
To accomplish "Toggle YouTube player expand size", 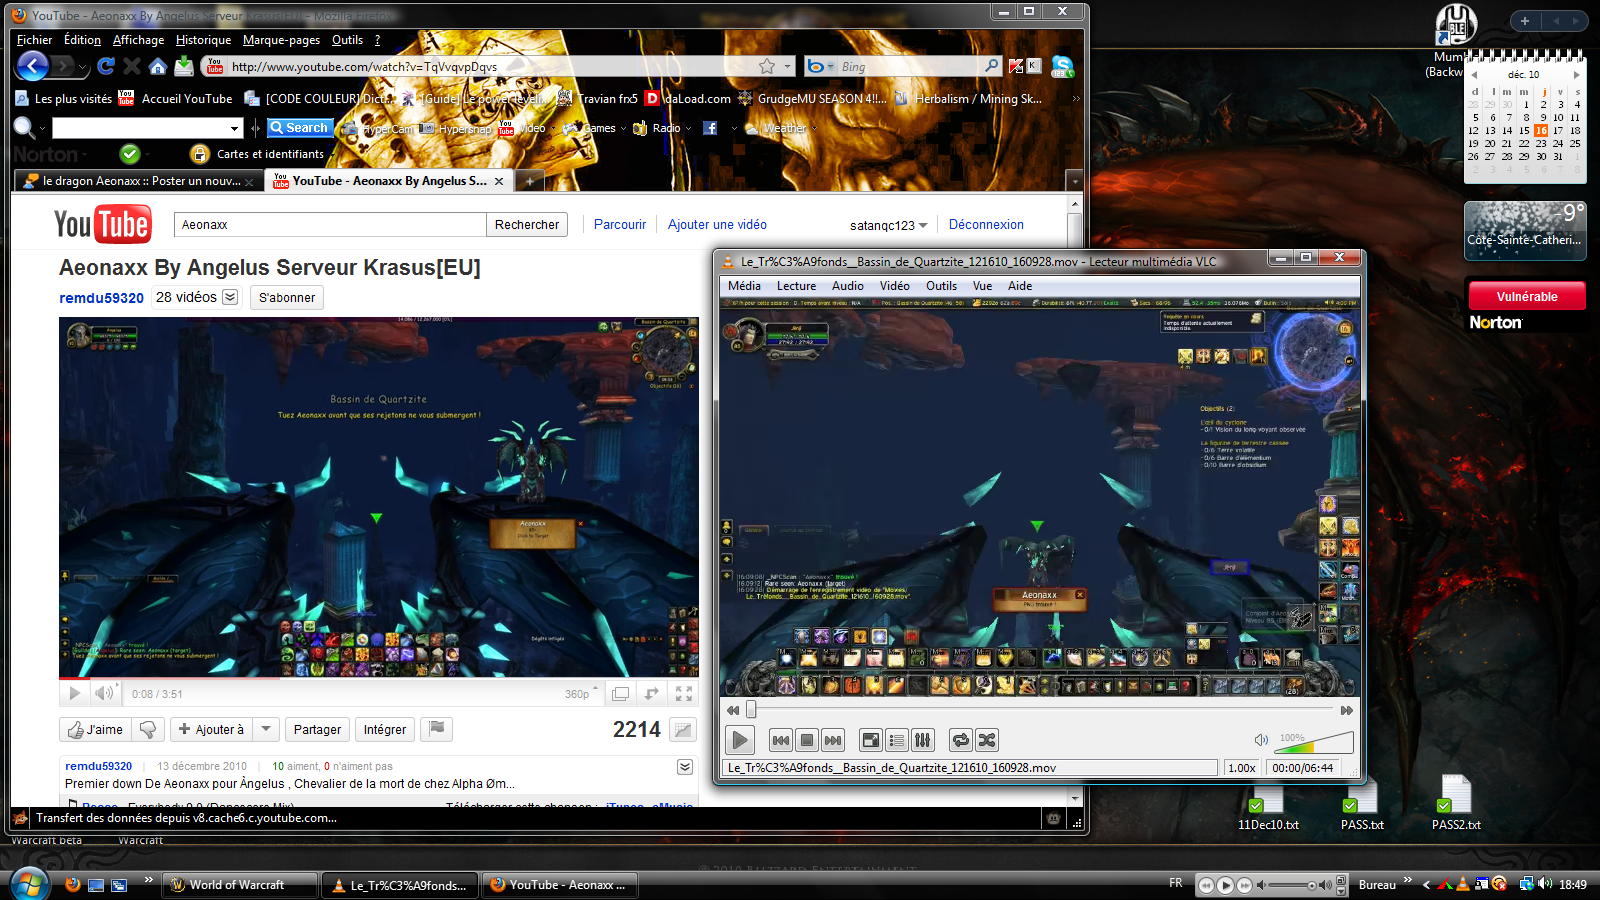I will click(652, 693).
